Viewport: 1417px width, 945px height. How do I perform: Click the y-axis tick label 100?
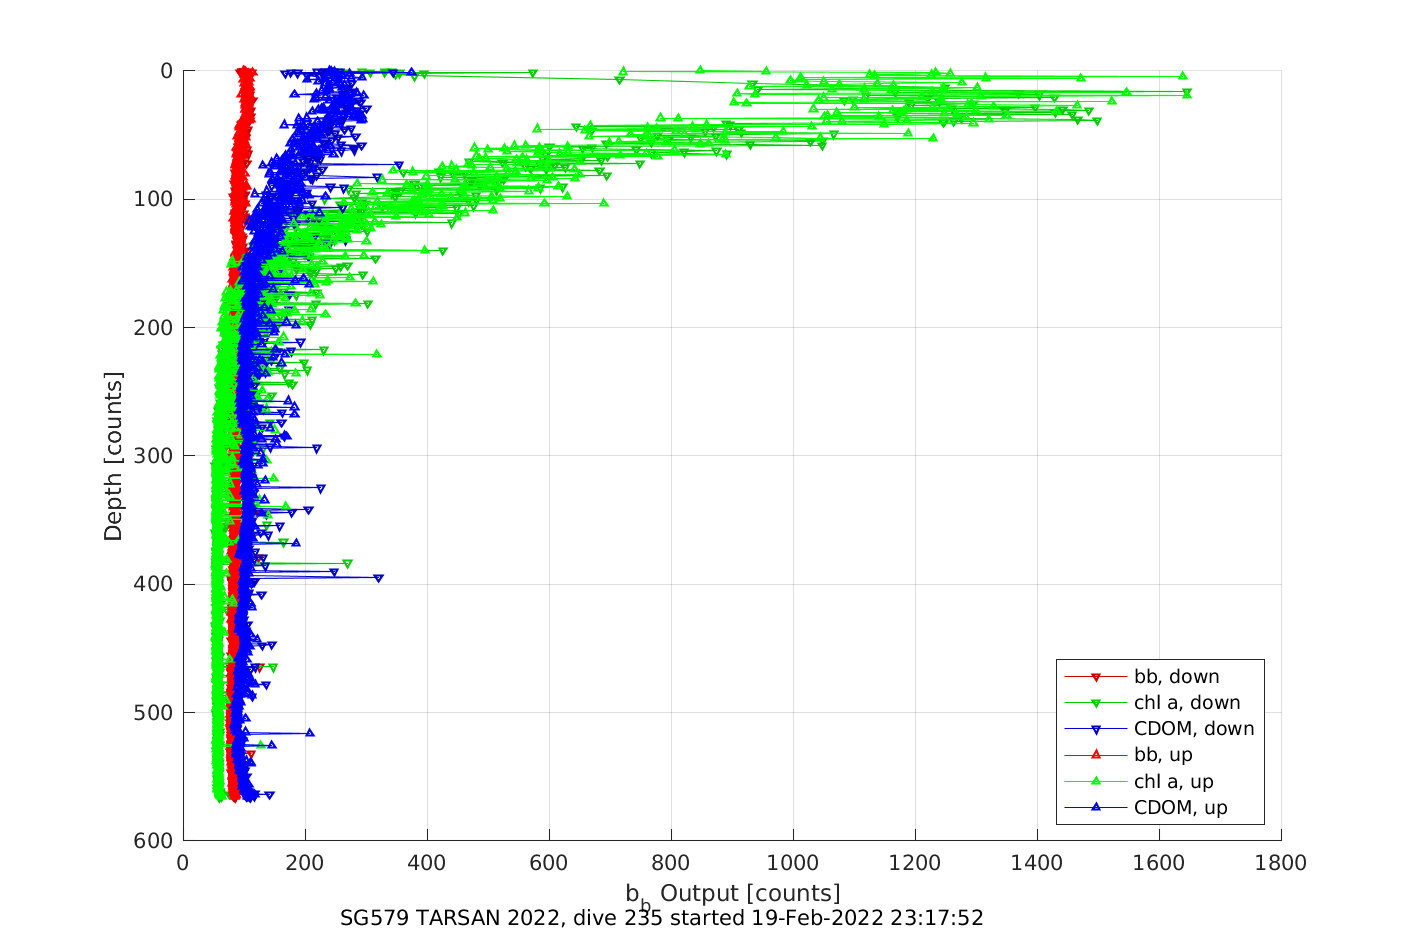click(x=154, y=199)
